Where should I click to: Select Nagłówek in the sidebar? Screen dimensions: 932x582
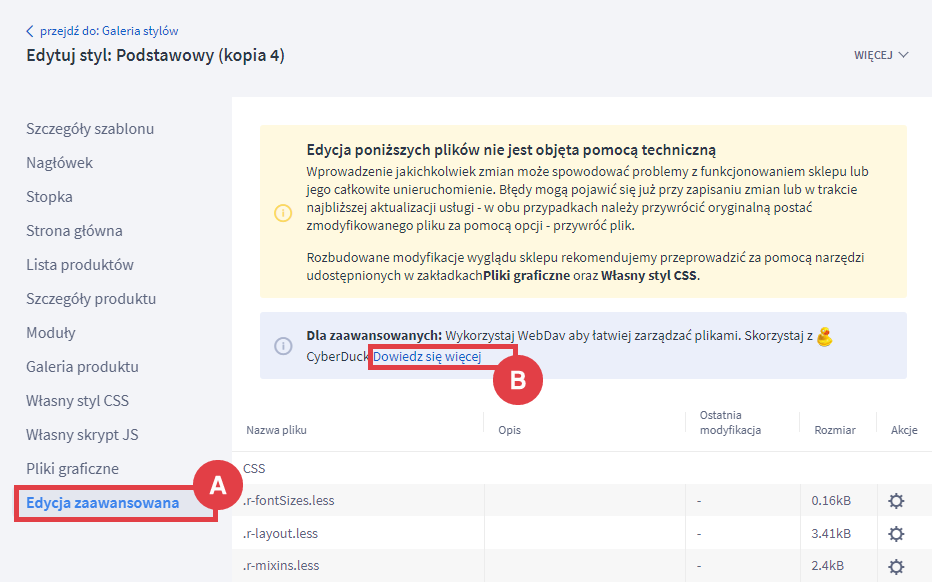point(59,163)
